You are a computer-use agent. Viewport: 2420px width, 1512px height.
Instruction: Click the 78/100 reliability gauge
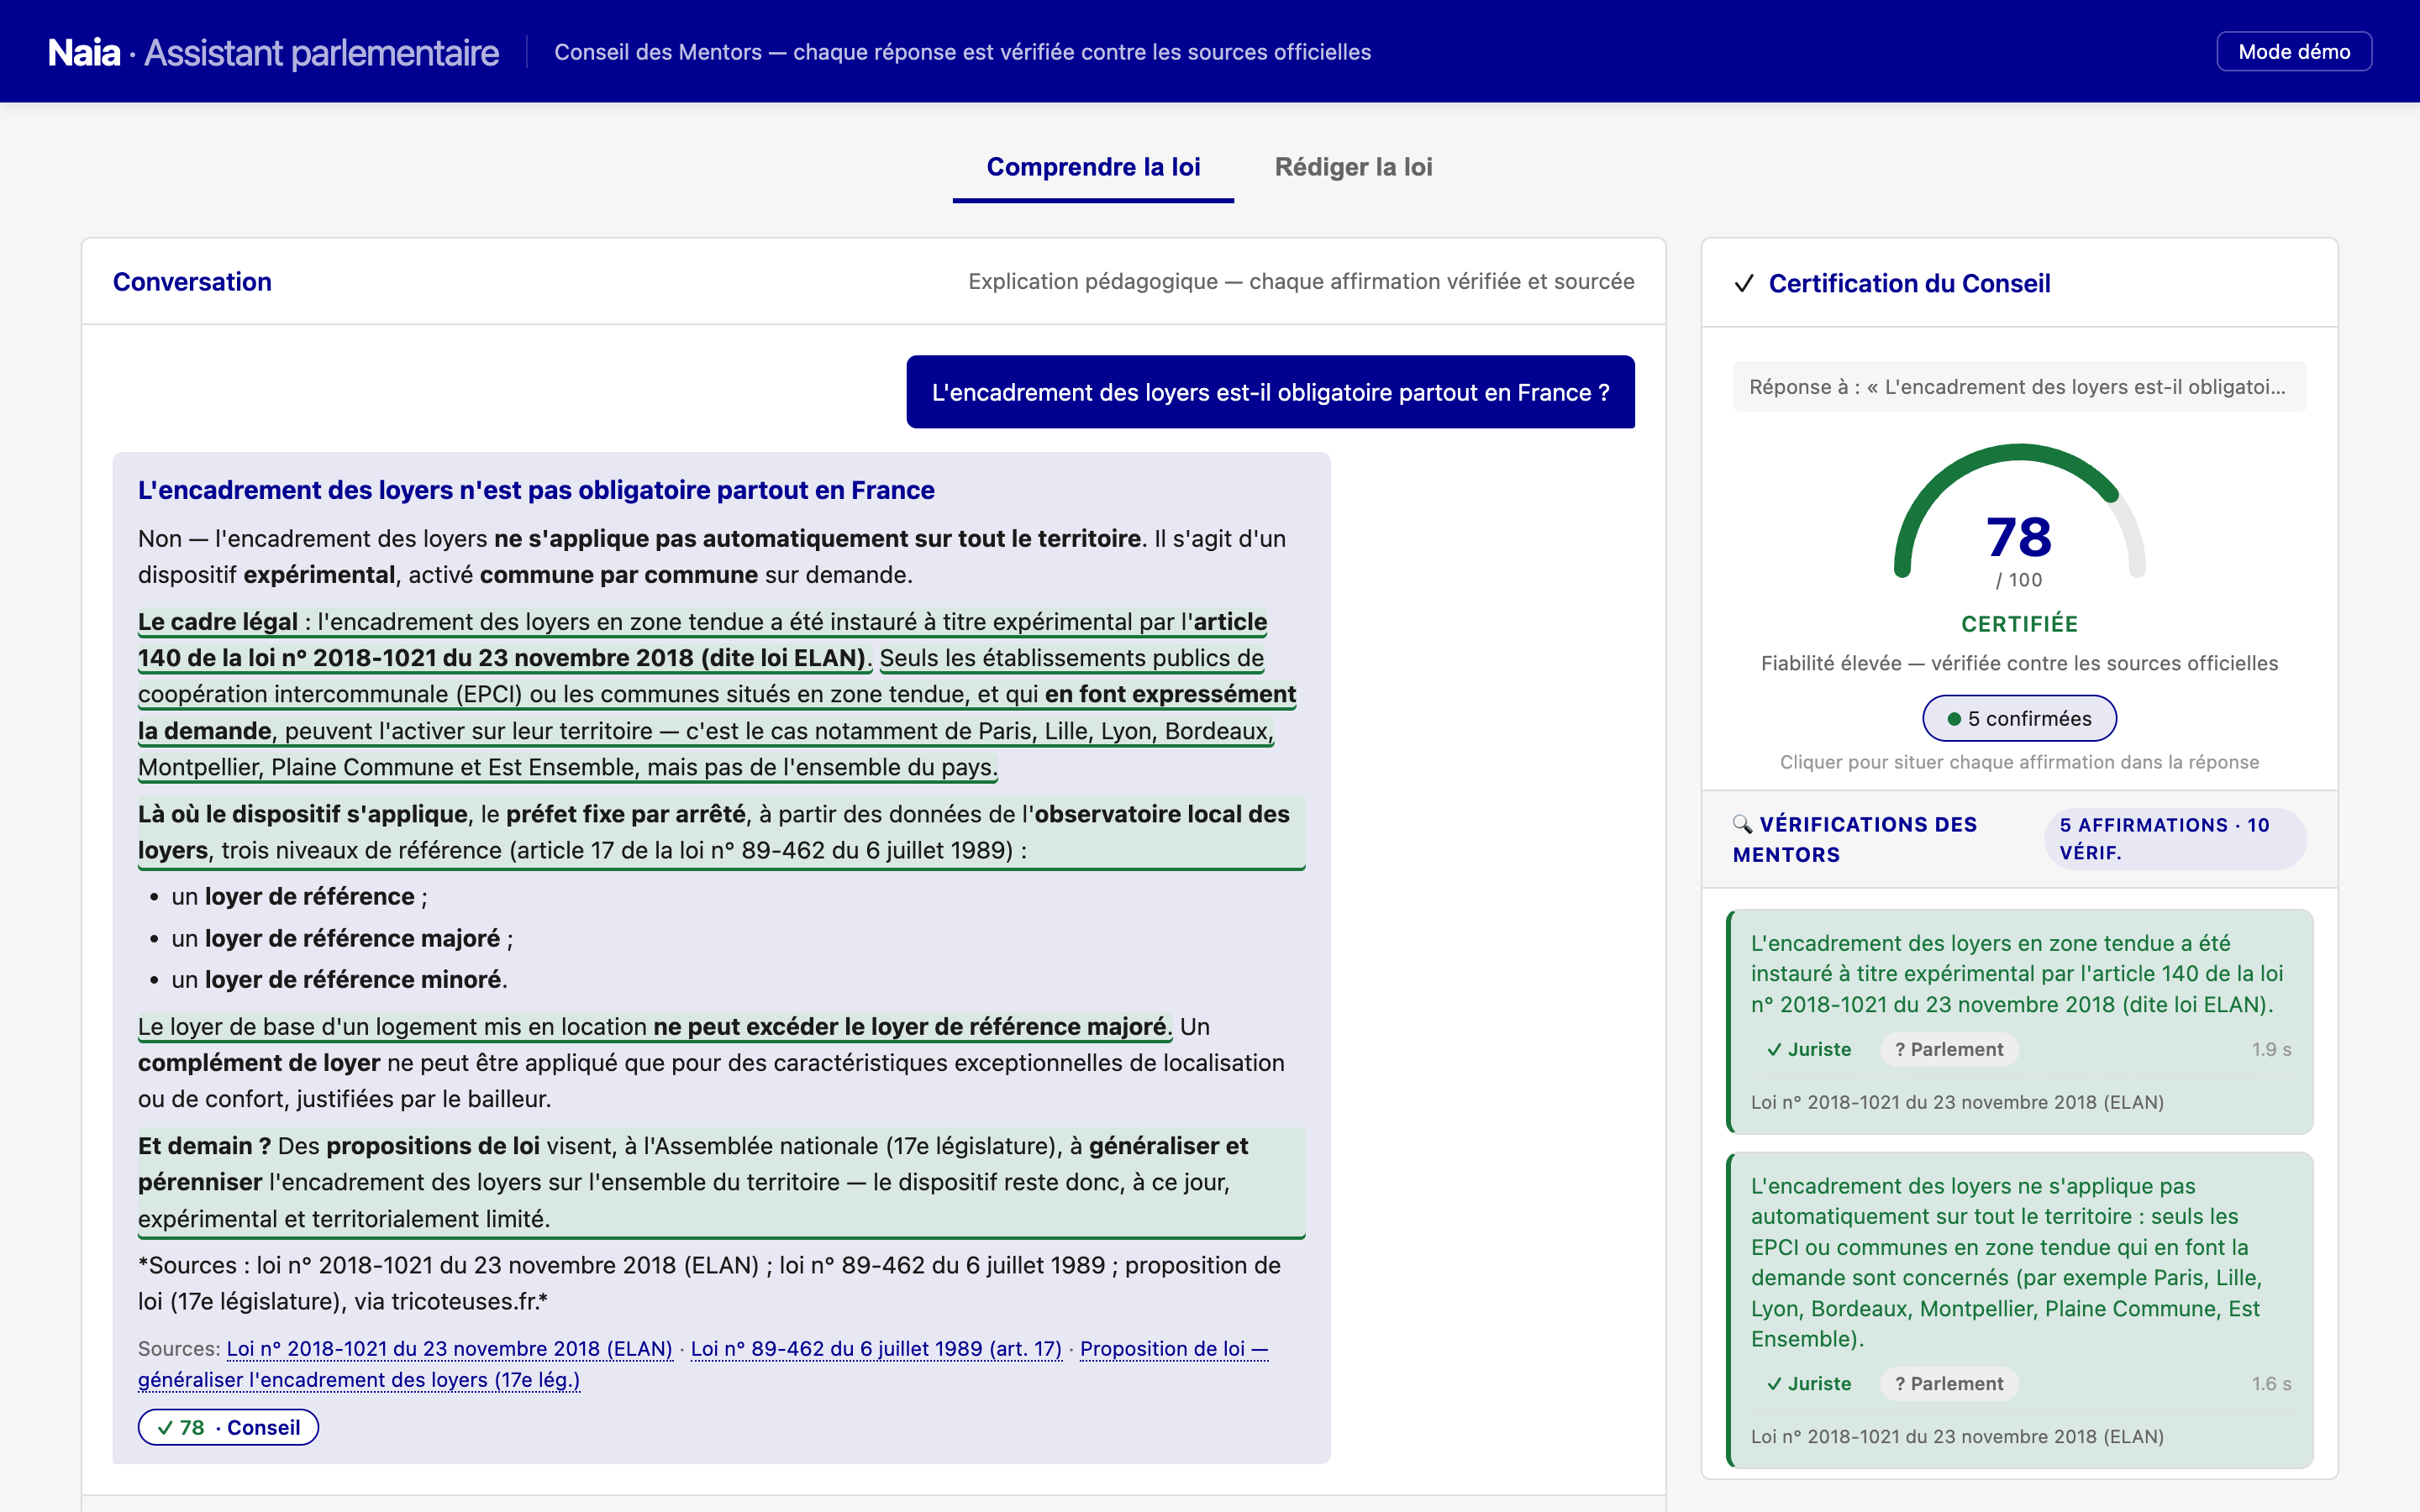click(x=2019, y=515)
